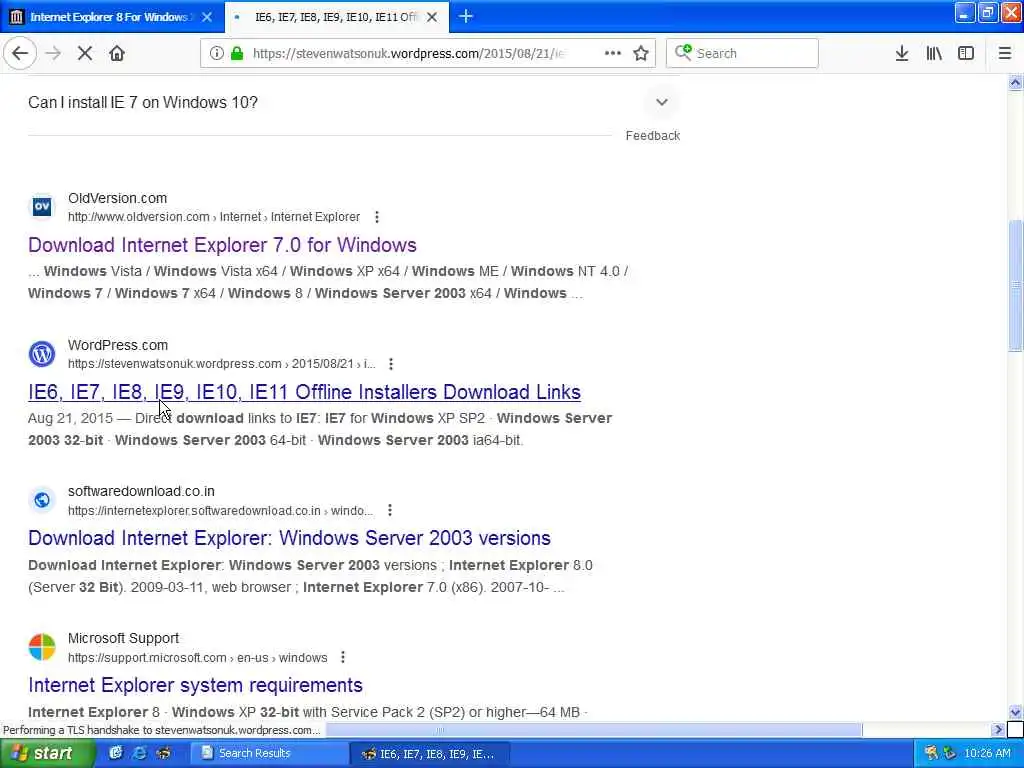Switch to IE6, IE7, IE8 taskbar window

(428, 754)
